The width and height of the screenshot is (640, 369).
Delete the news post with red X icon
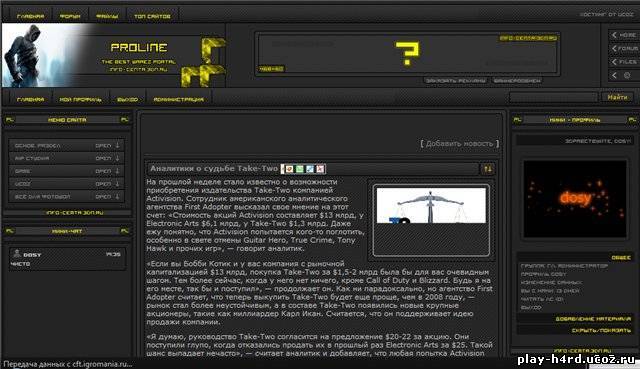[x=320, y=169]
